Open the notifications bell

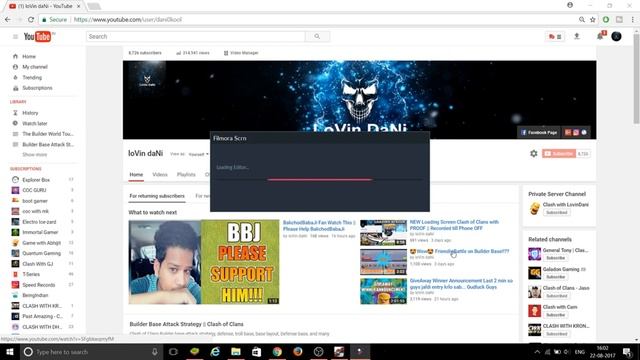tap(600, 36)
